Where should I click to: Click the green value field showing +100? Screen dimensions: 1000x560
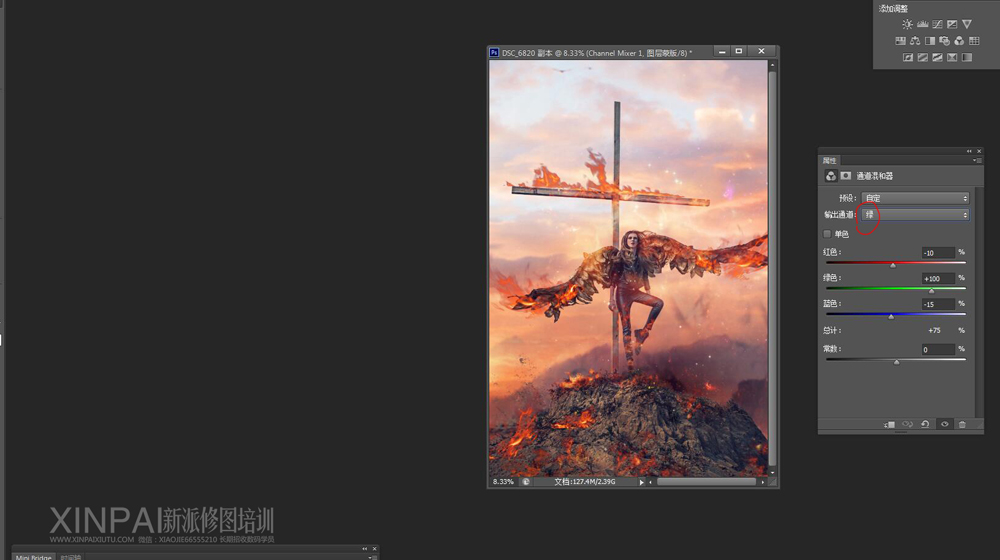coord(938,279)
